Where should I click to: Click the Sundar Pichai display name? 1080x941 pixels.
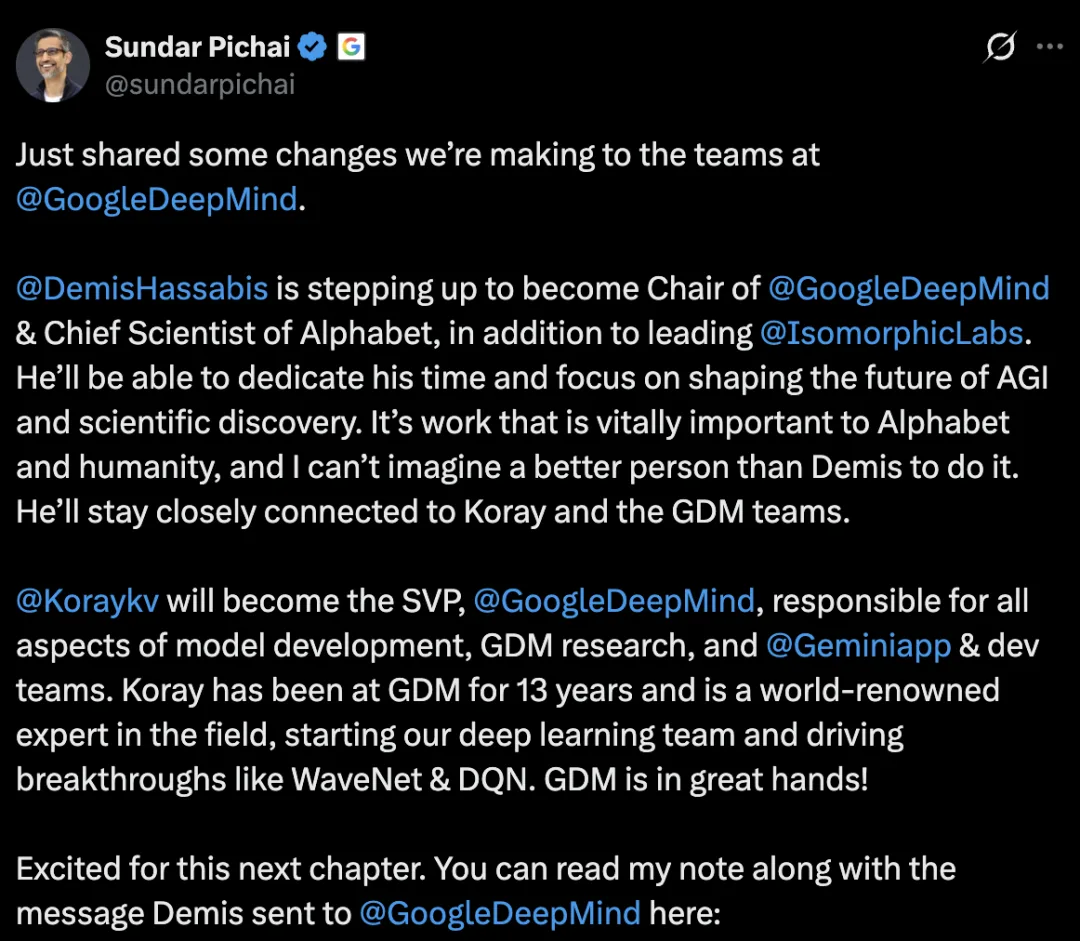click(x=198, y=47)
